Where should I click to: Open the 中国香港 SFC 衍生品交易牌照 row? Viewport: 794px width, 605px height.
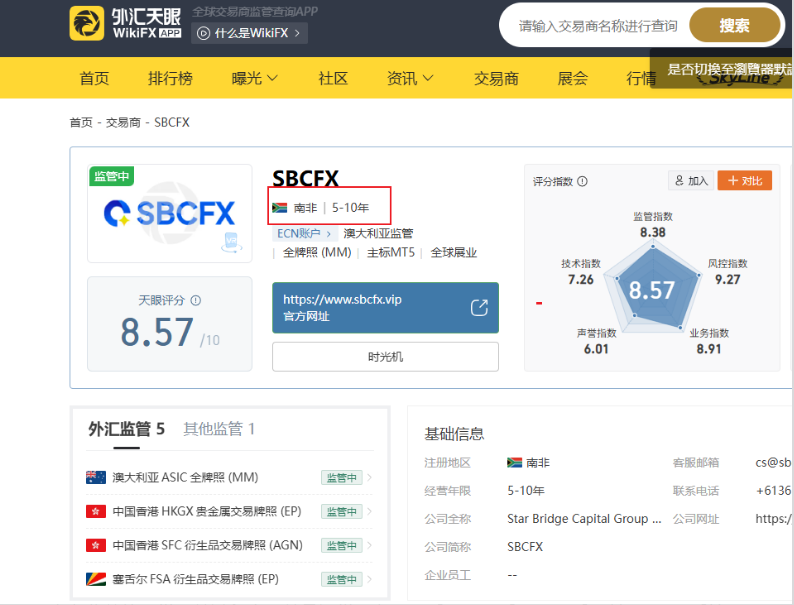pos(229,545)
